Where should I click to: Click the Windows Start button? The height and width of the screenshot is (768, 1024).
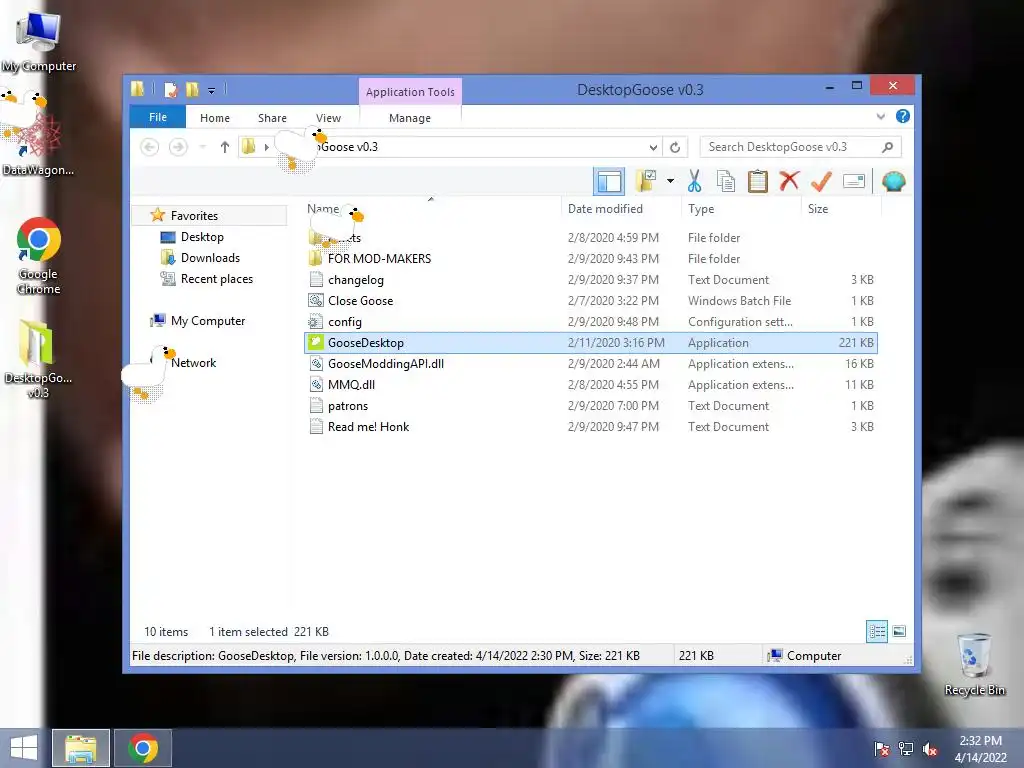[24, 748]
